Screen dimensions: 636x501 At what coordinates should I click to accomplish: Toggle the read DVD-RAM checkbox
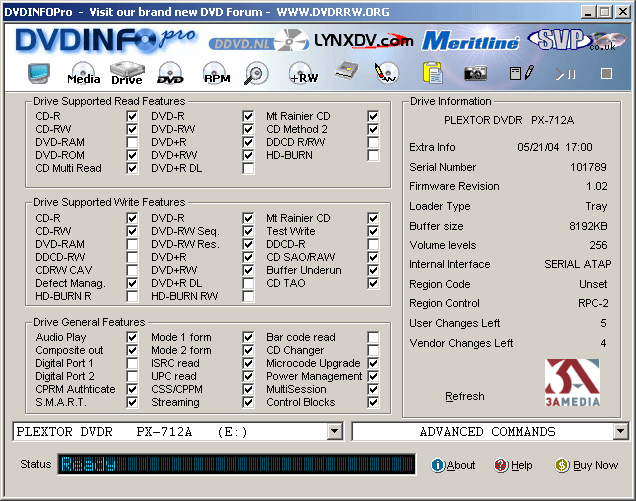(132, 142)
